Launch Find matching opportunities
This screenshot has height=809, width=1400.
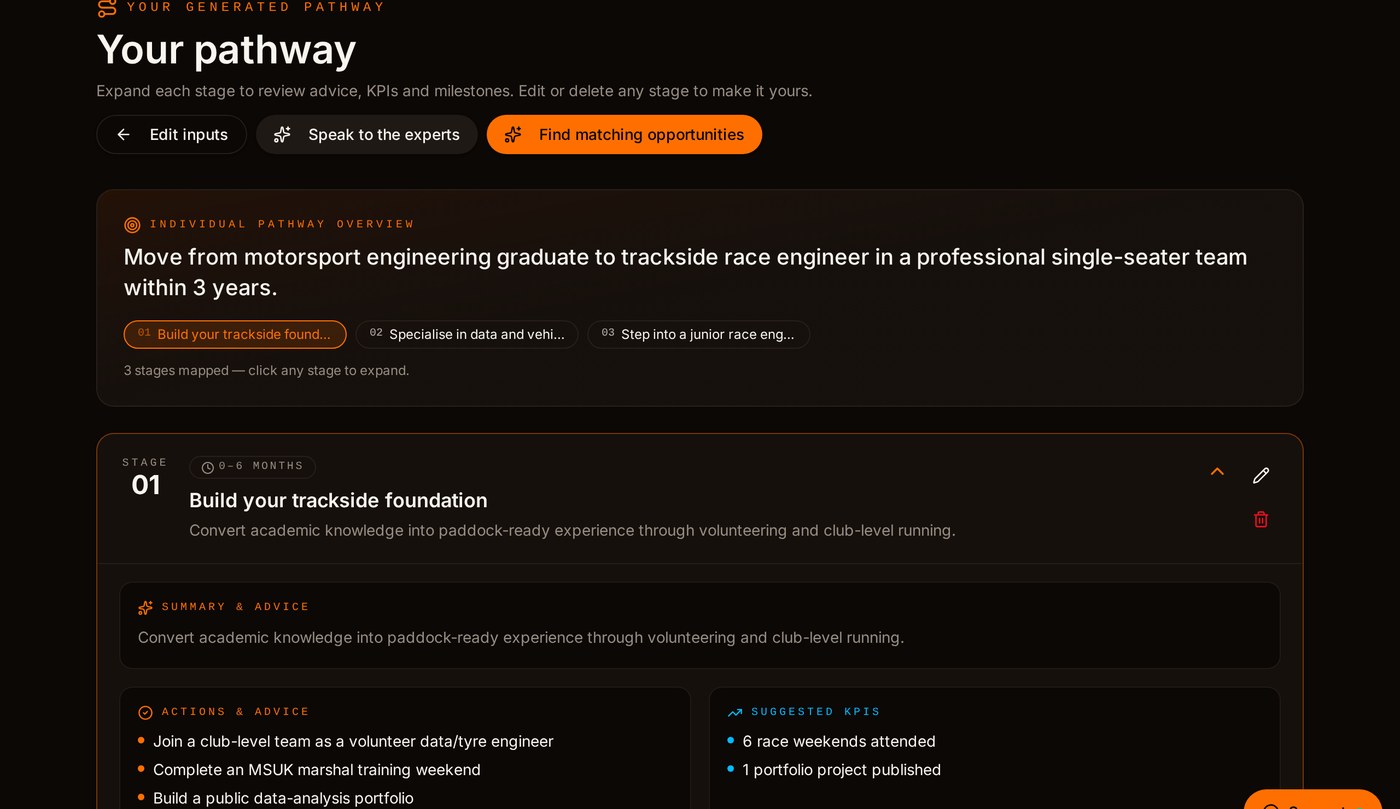tap(624, 134)
